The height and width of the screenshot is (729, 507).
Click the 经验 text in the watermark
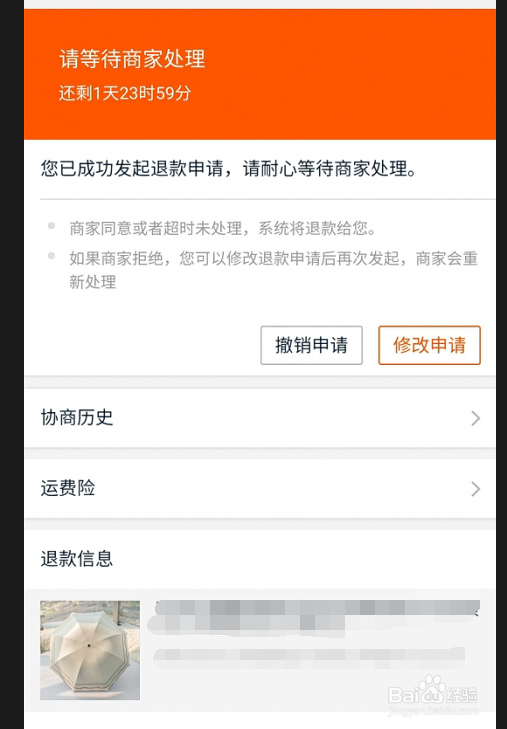point(461,695)
